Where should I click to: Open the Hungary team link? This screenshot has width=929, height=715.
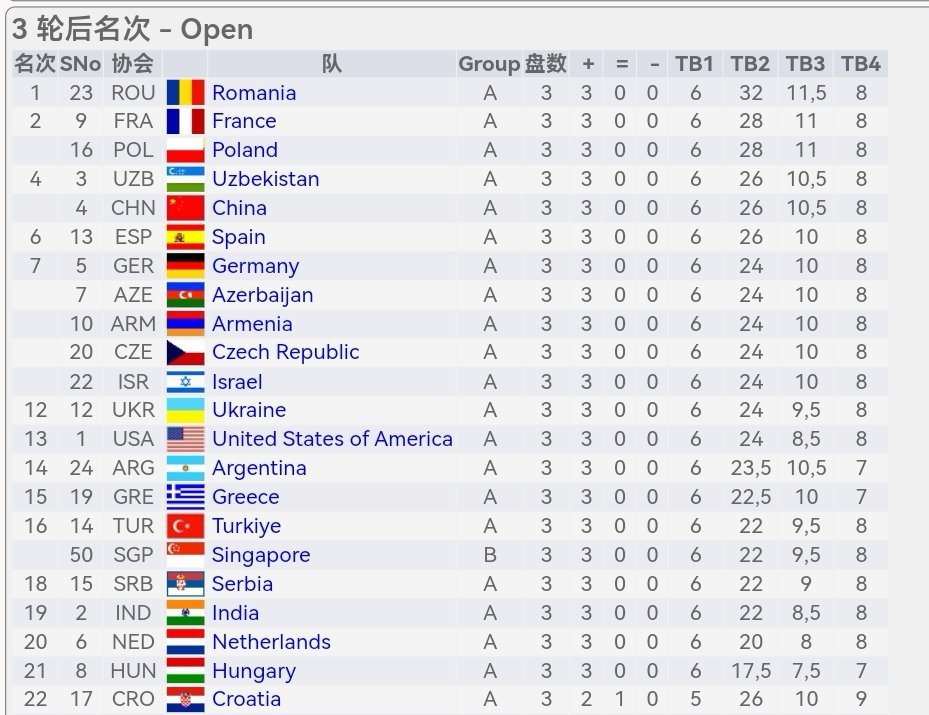[254, 671]
